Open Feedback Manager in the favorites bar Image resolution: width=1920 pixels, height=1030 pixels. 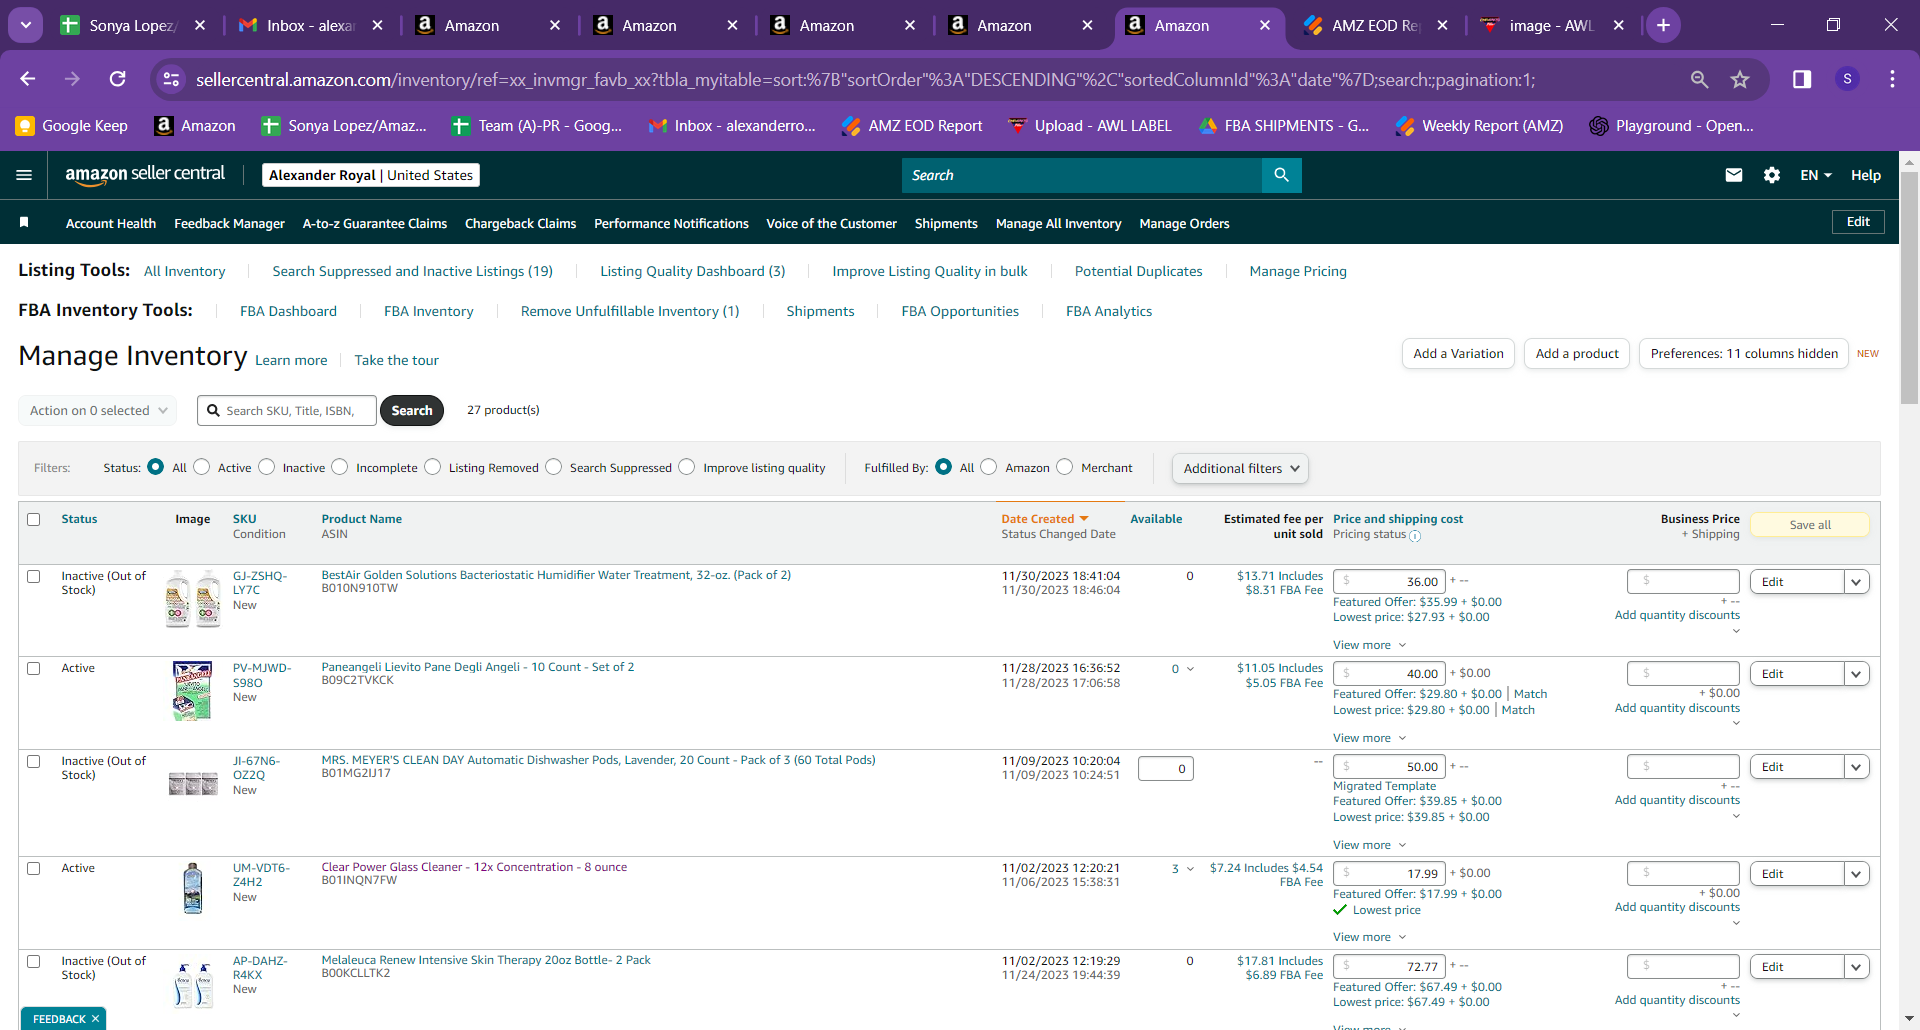229,223
